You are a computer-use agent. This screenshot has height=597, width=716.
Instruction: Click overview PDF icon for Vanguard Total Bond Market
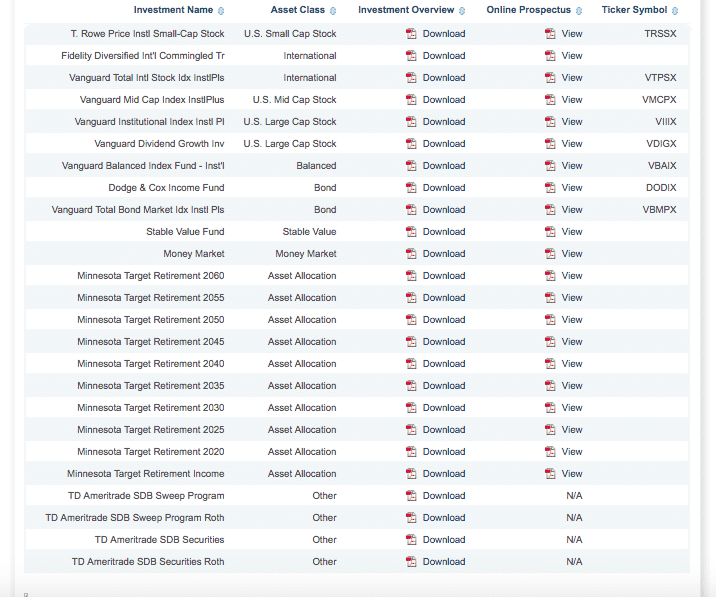[x=411, y=210]
